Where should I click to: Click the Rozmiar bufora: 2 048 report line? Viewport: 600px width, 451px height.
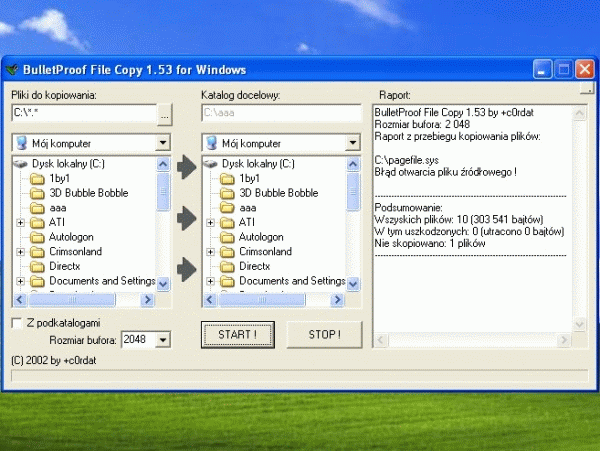coord(422,124)
